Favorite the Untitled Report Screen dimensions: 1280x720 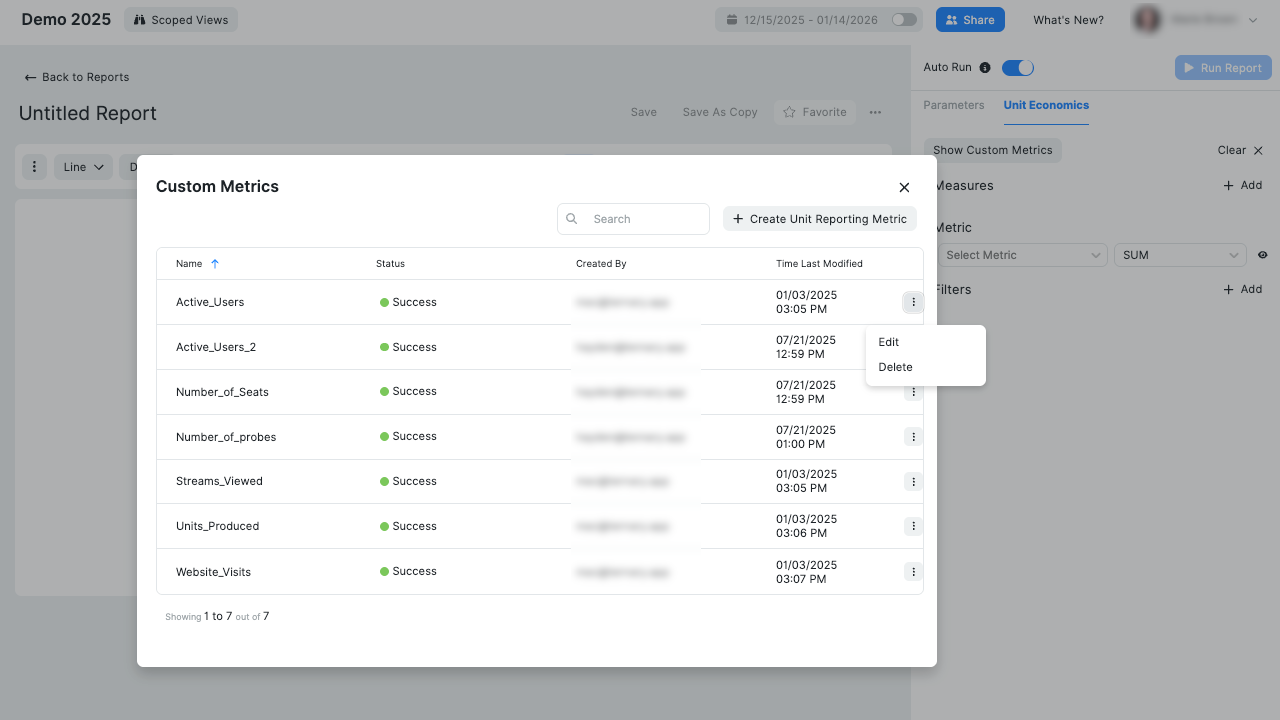coord(815,112)
